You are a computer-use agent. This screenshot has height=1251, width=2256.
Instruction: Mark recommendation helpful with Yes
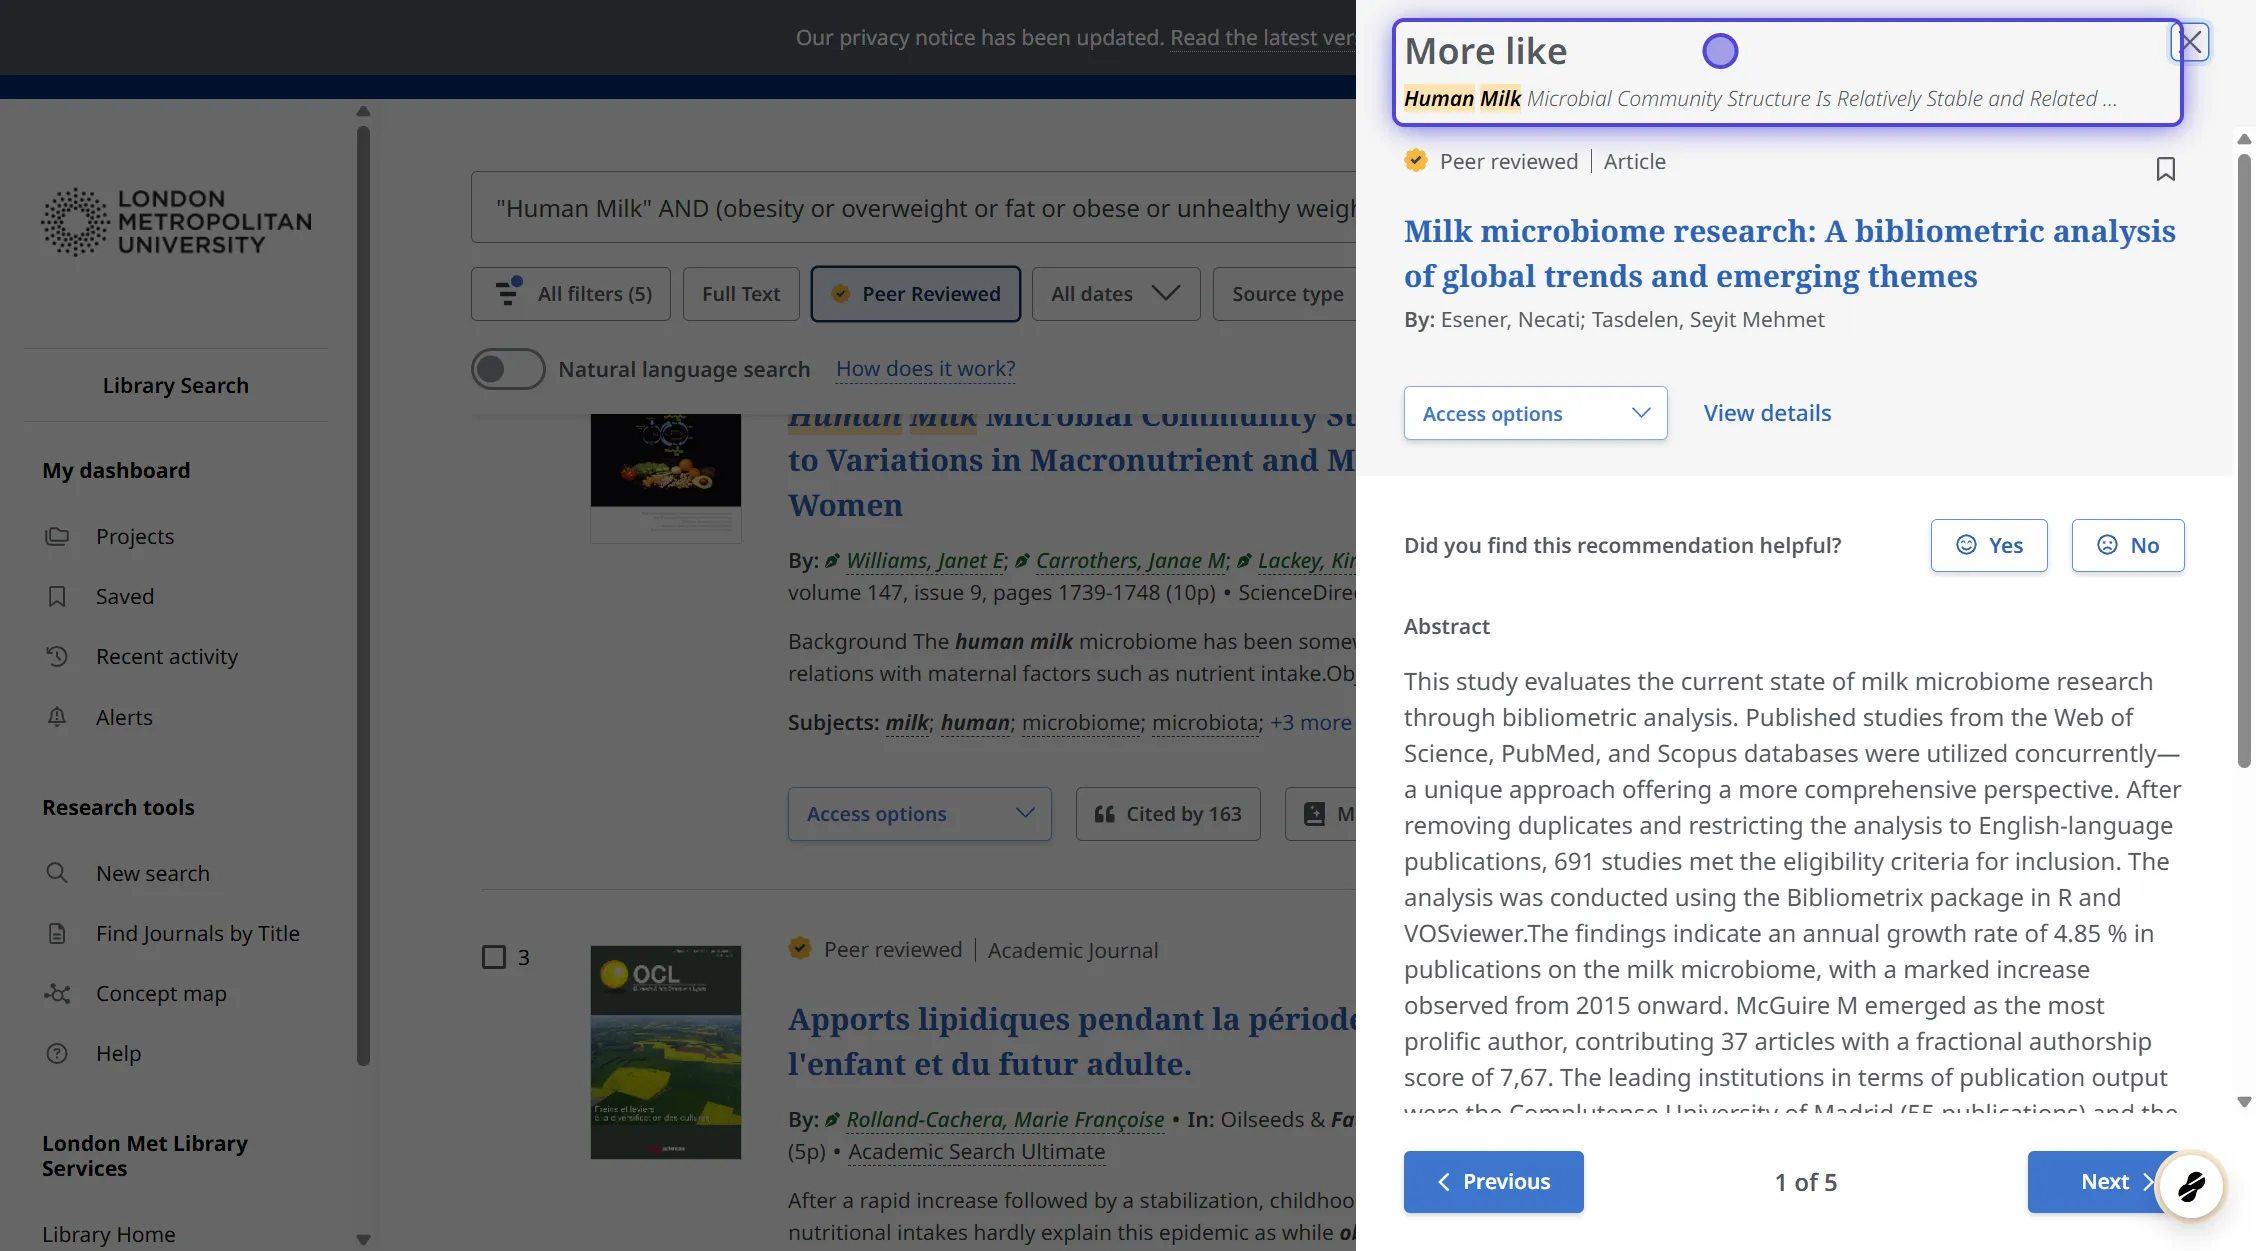(1988, 545)
